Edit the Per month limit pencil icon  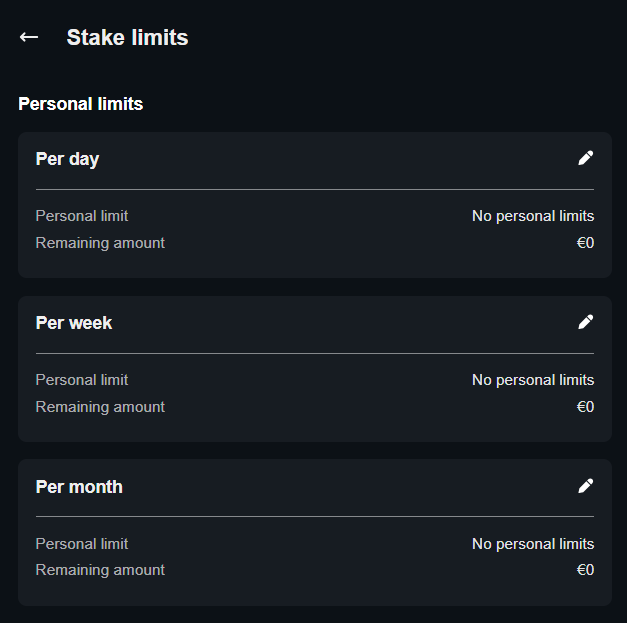(585, 486)
